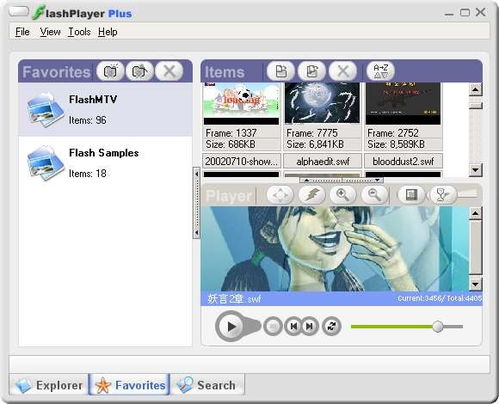Image resolution: width=499 pixels, height=404 pixels.
Task: Delete favorite using X in Favorites header
Action: click(x=169, y=71)
